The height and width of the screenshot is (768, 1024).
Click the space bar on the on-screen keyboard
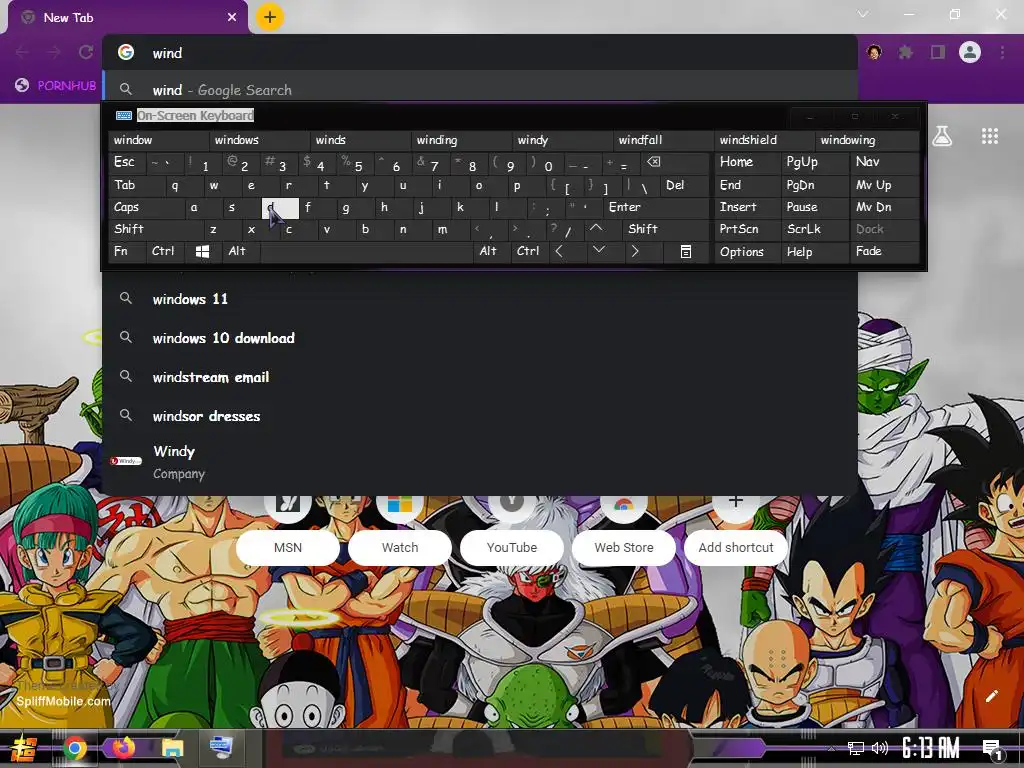[367, 251]
